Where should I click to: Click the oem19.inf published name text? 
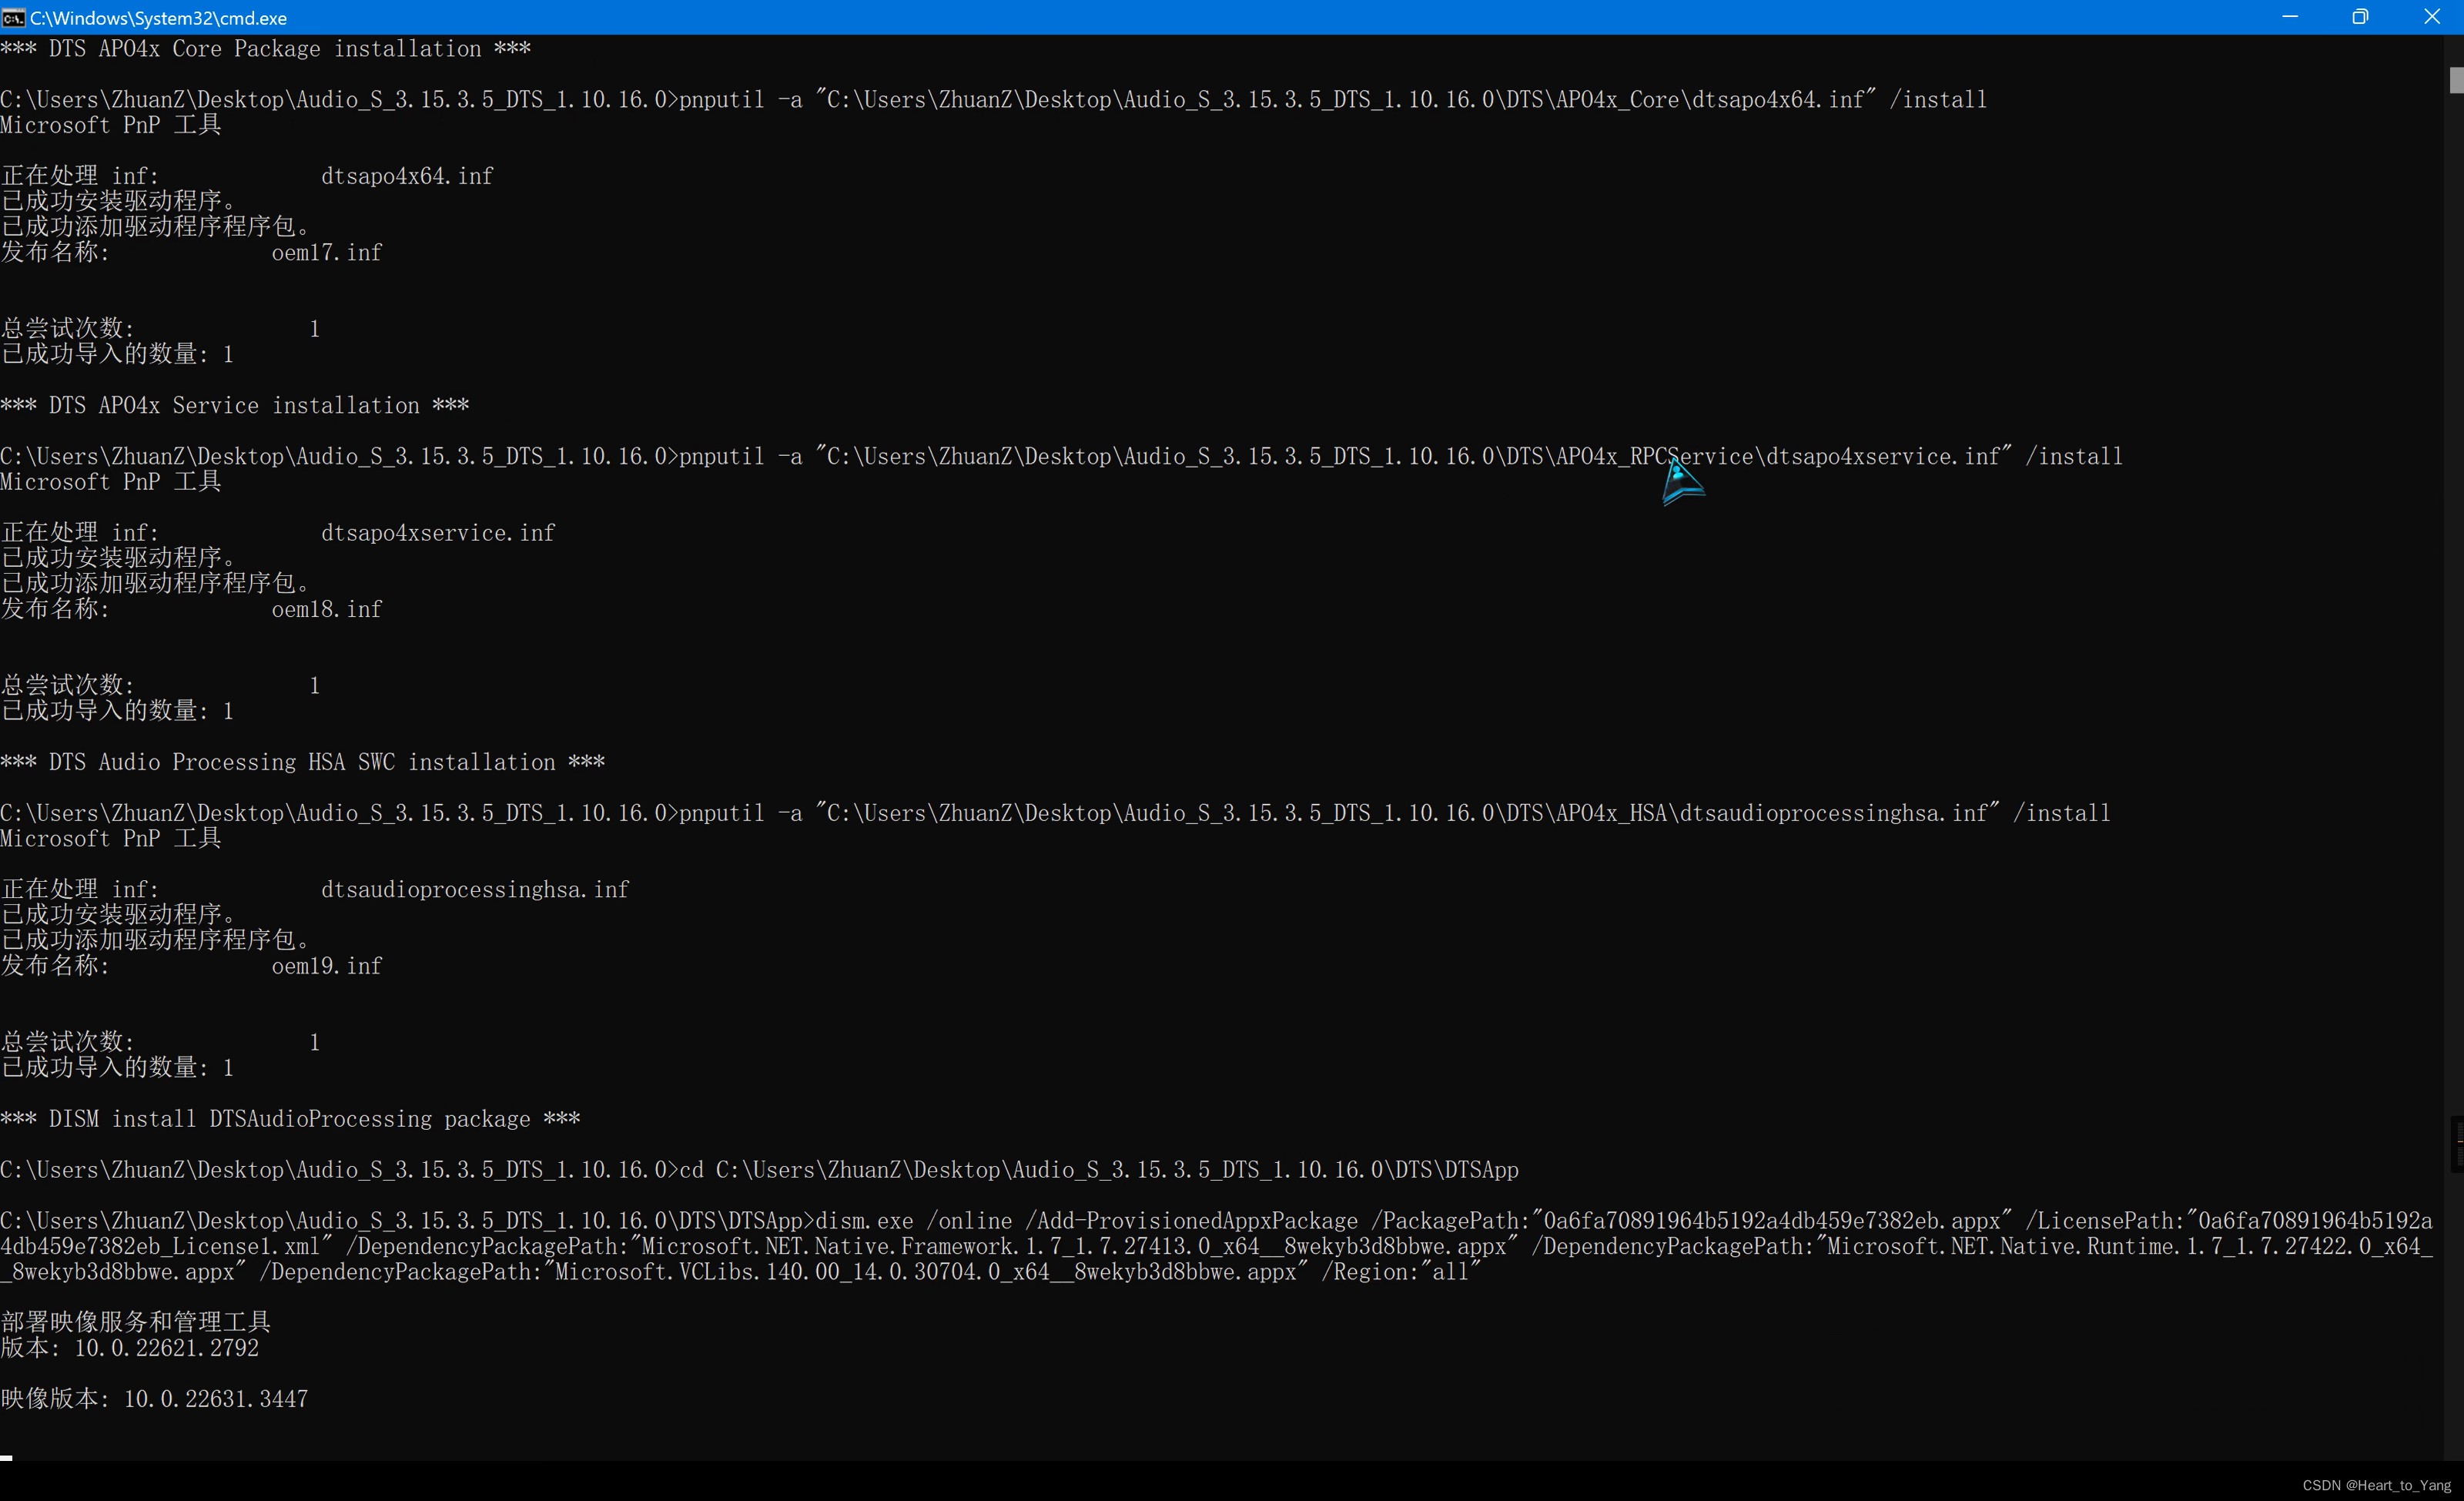tap(326, 966)
